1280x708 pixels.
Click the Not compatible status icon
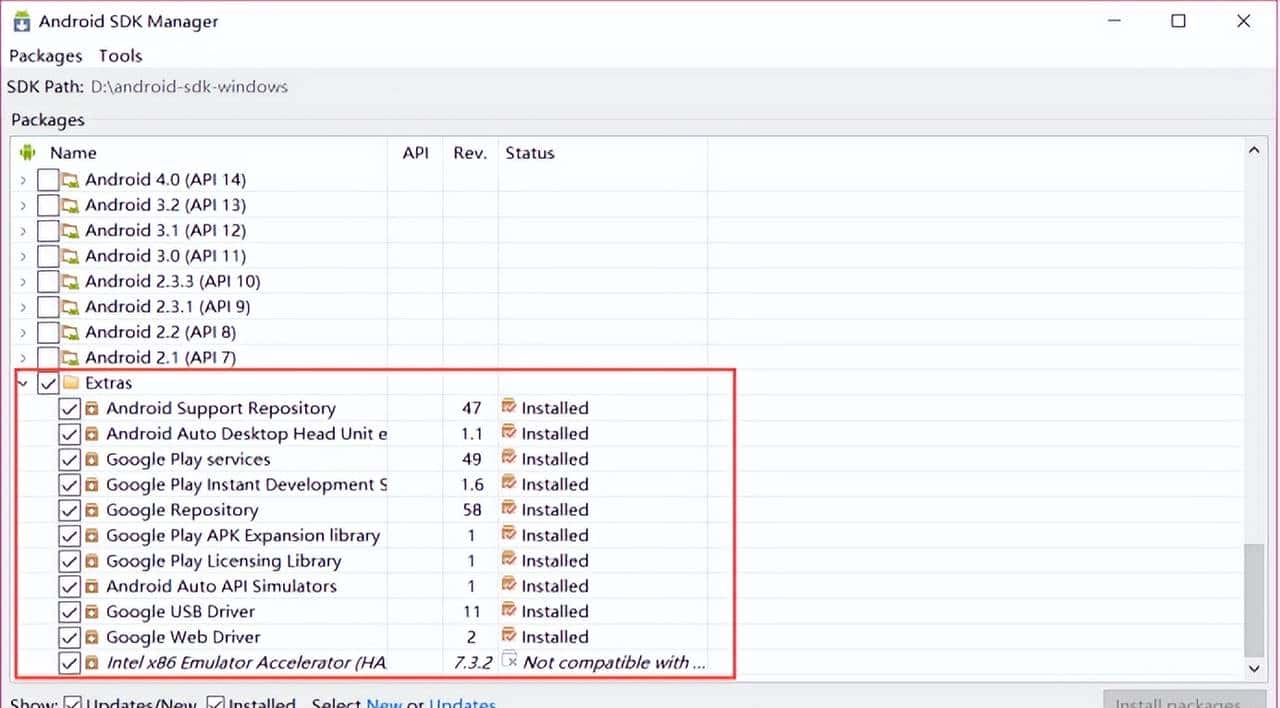click(510, 660)
